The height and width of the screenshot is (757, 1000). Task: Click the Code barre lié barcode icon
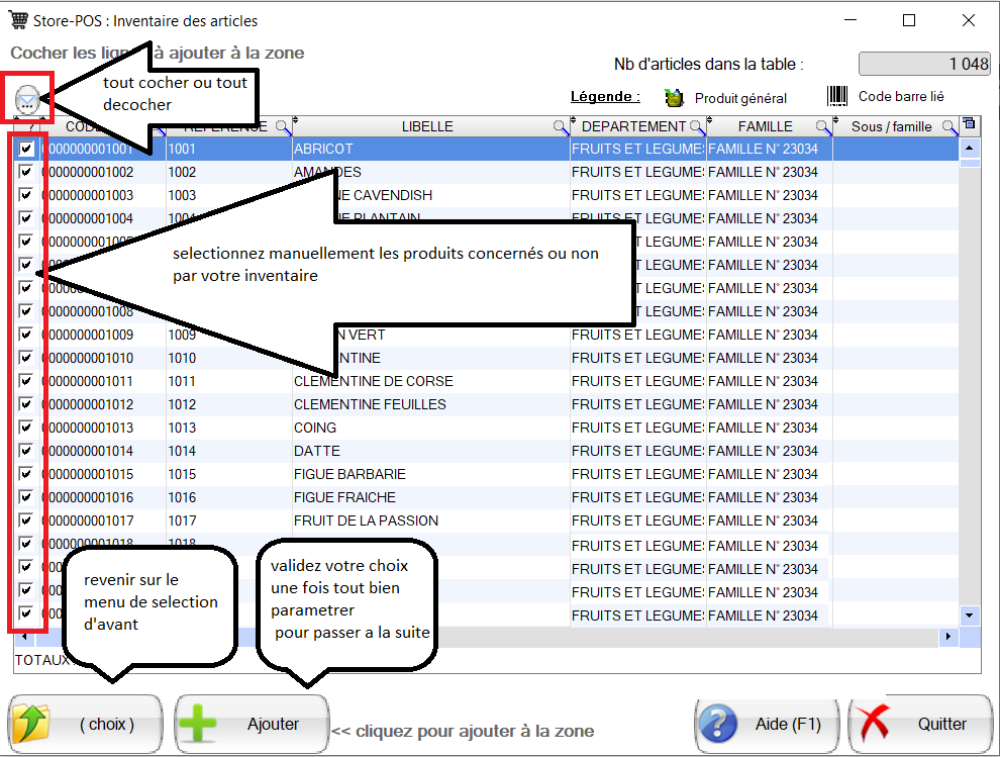click(837, 97)
